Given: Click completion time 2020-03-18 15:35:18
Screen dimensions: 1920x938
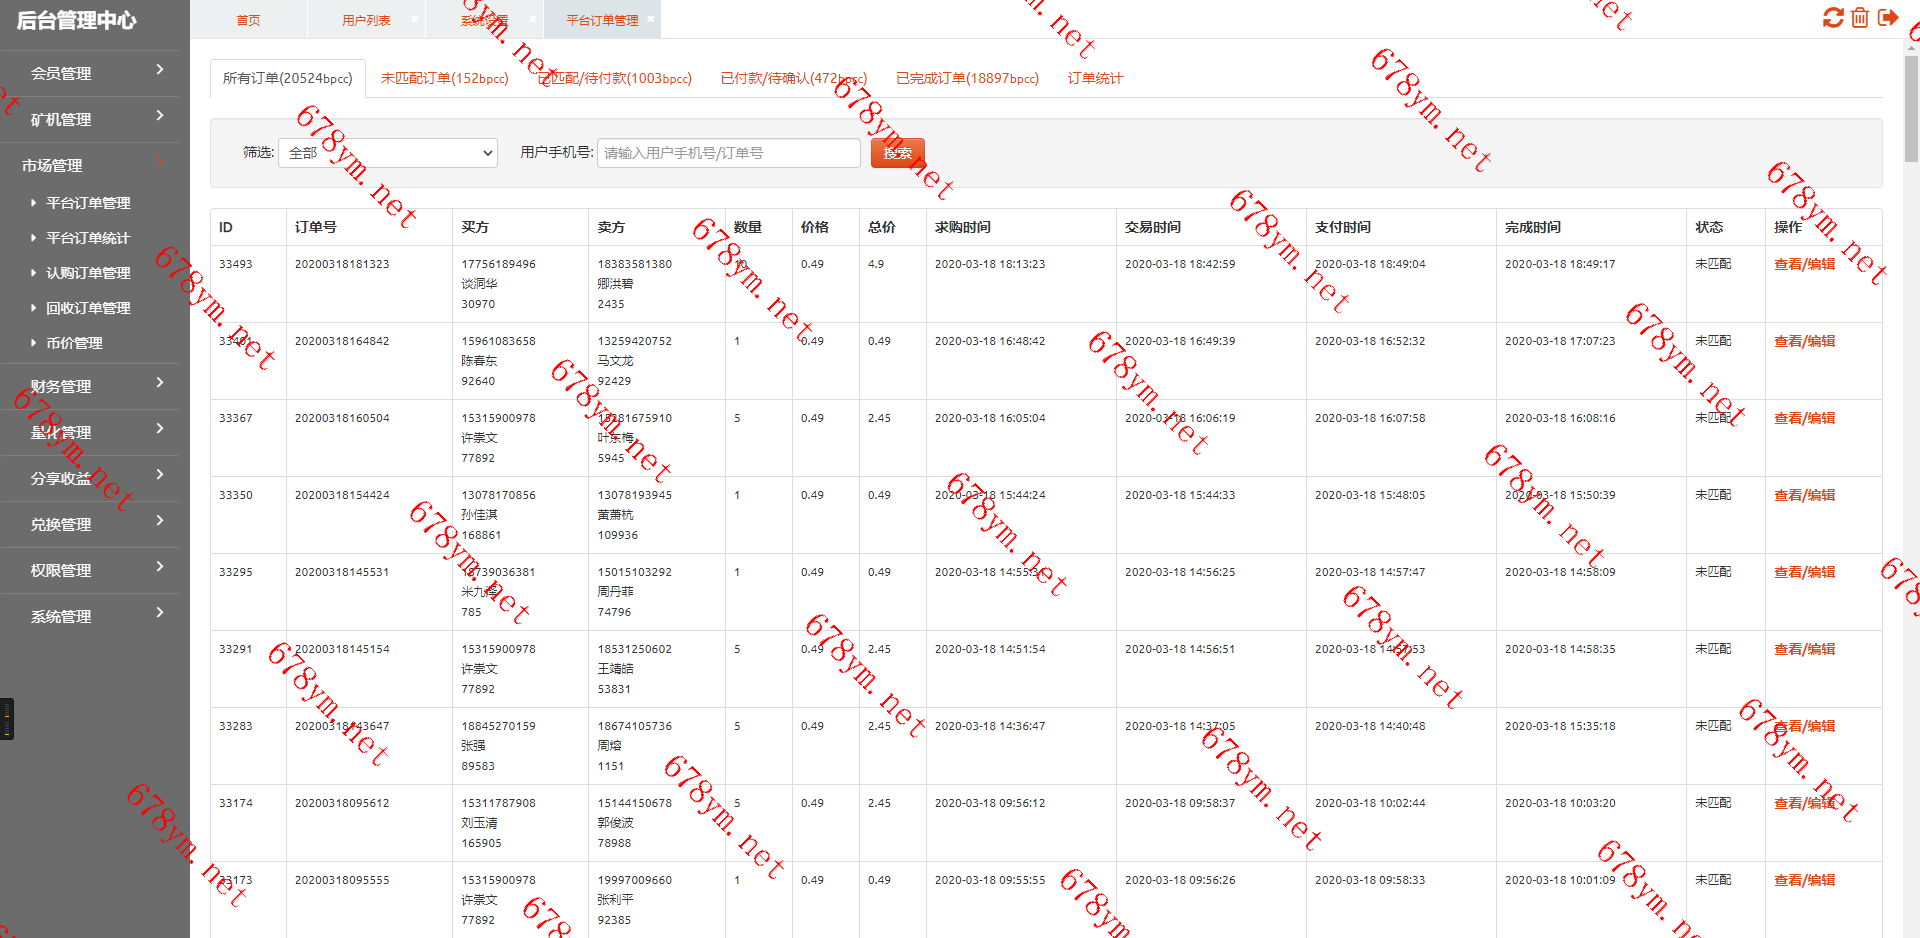Looking at the screenshot, I should (x=1560, y=726).
